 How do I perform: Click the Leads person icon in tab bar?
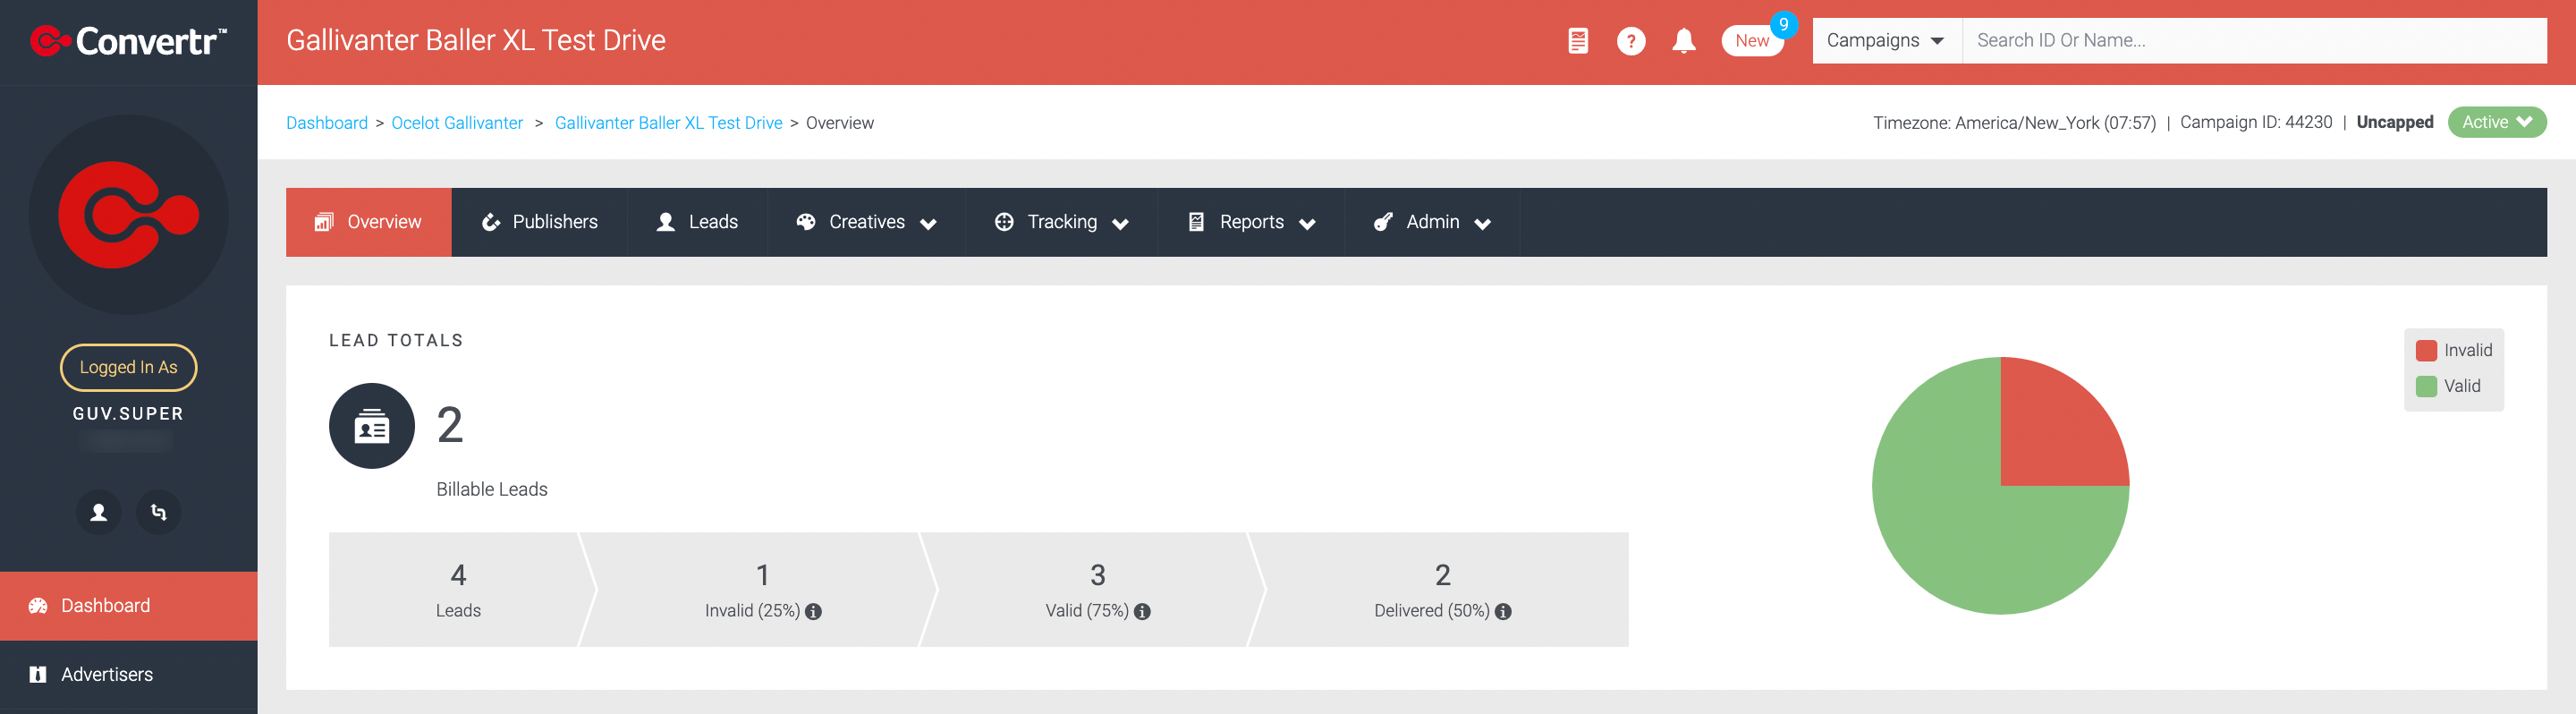click(666, 222)
